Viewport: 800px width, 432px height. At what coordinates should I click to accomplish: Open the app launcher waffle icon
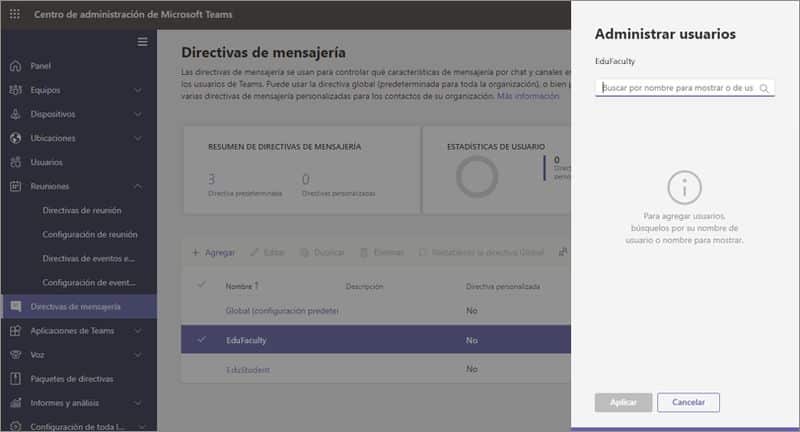pos(15,14)
